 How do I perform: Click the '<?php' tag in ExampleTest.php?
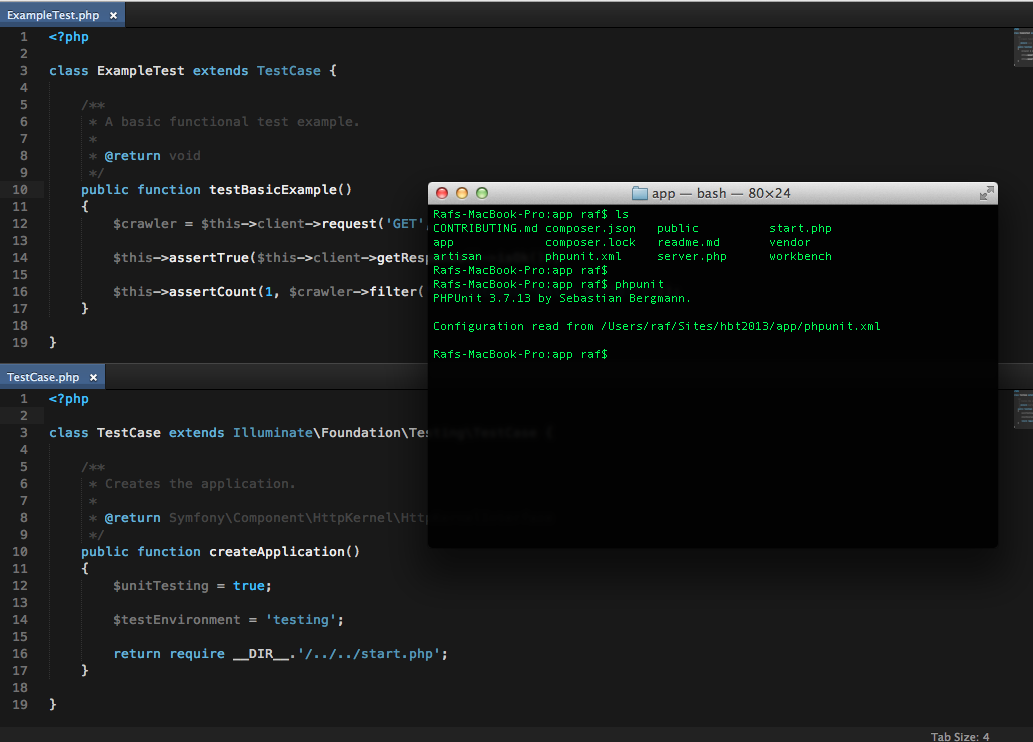click(69, 37)
